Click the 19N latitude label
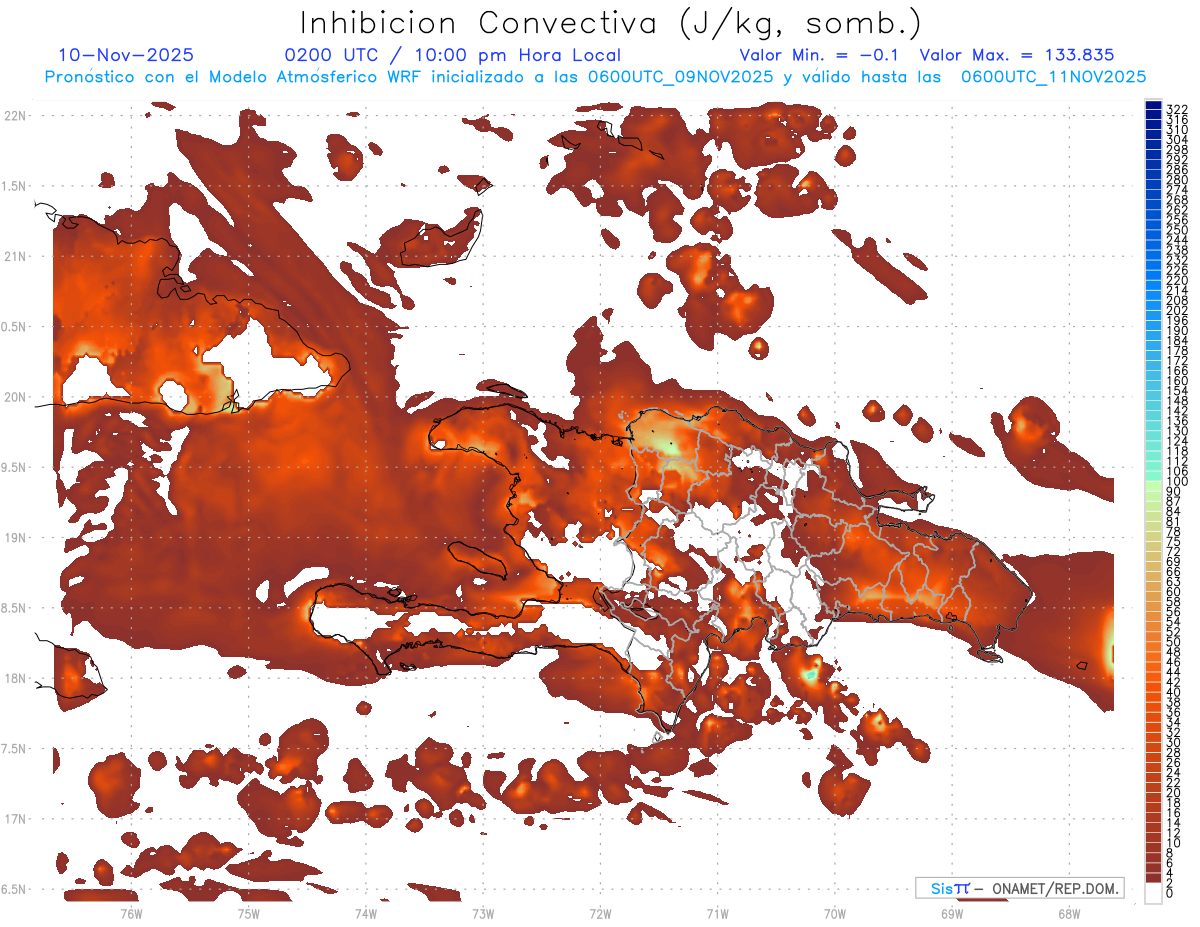This screenshot has width=1200, height=927. [15, 538]
